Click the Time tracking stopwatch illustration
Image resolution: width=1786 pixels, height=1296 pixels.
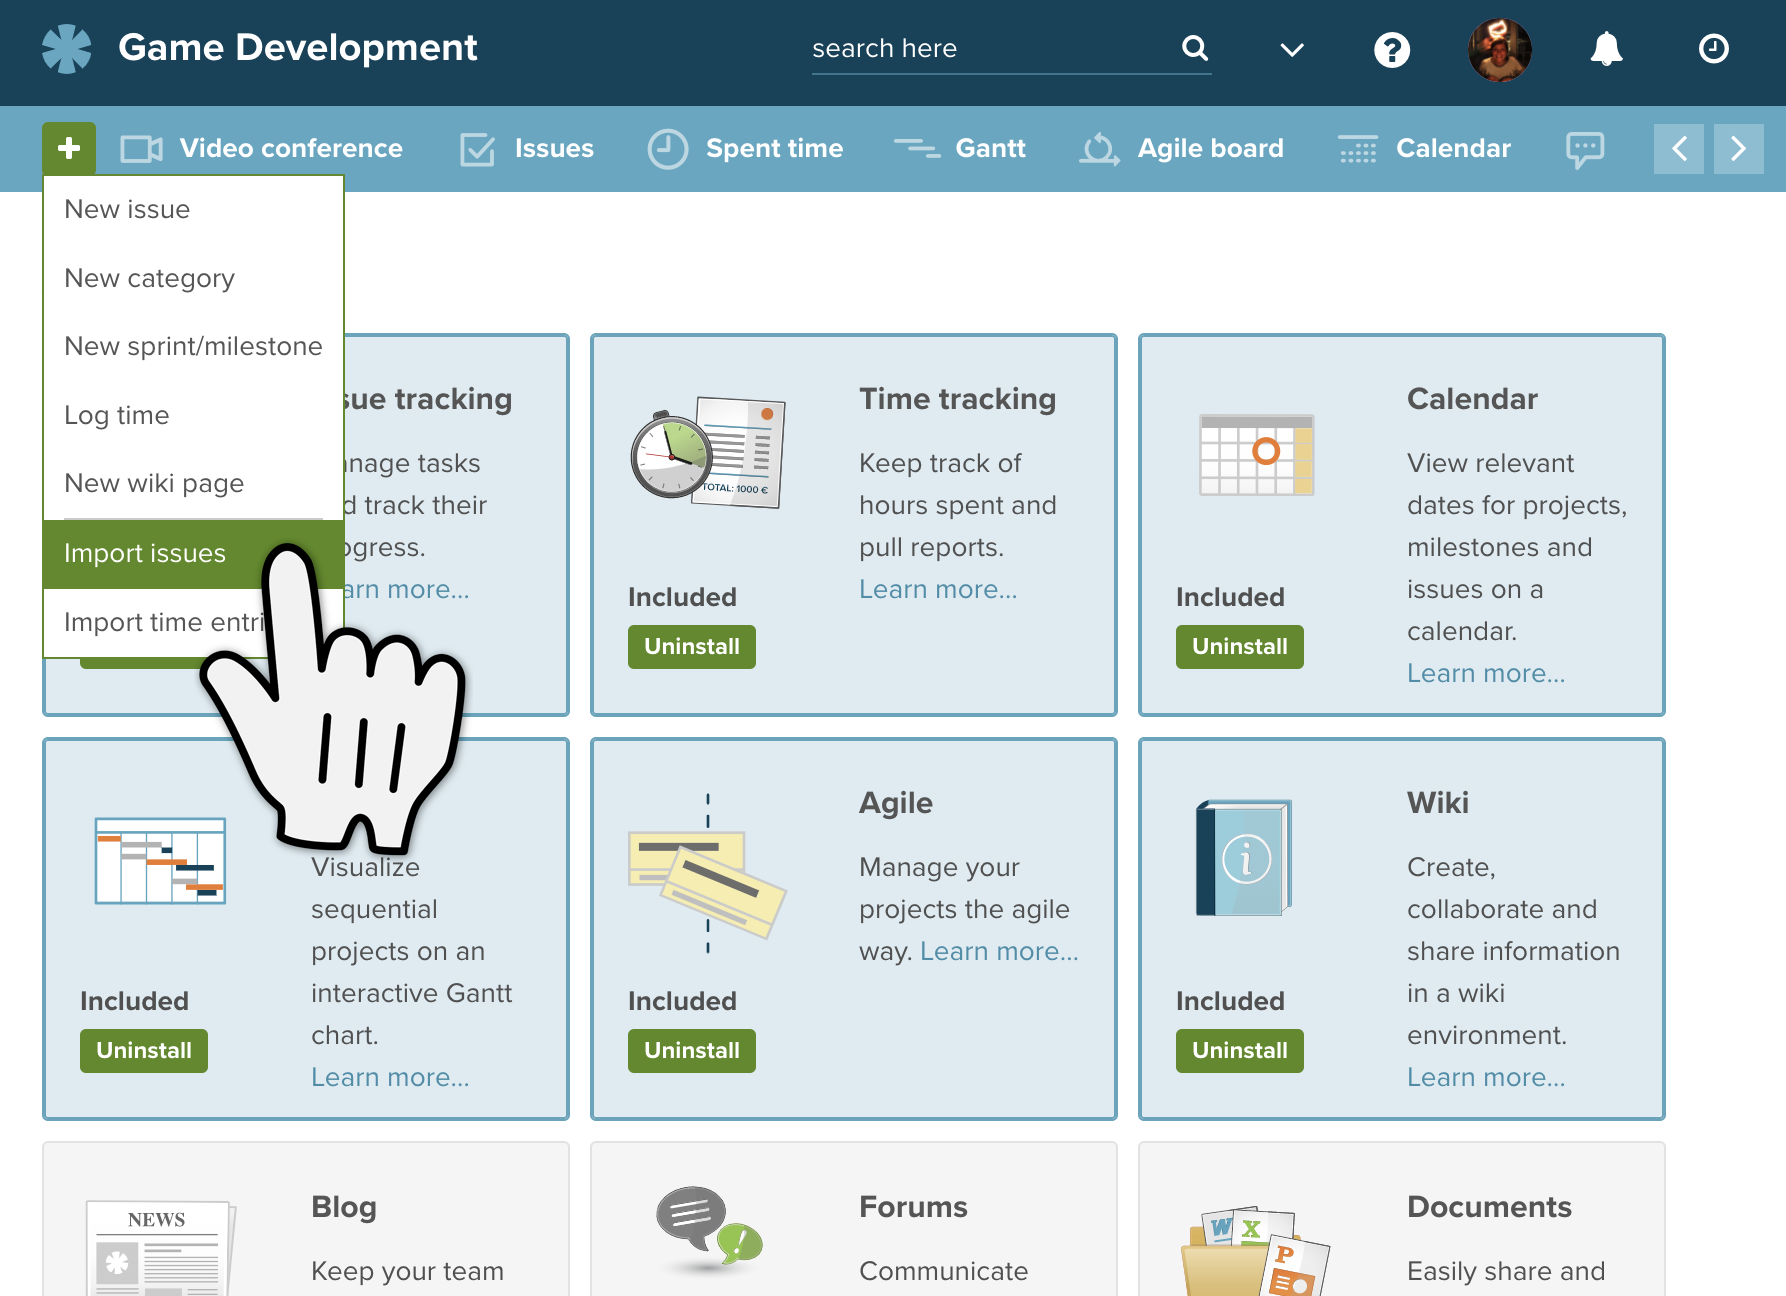coord(708,452)
